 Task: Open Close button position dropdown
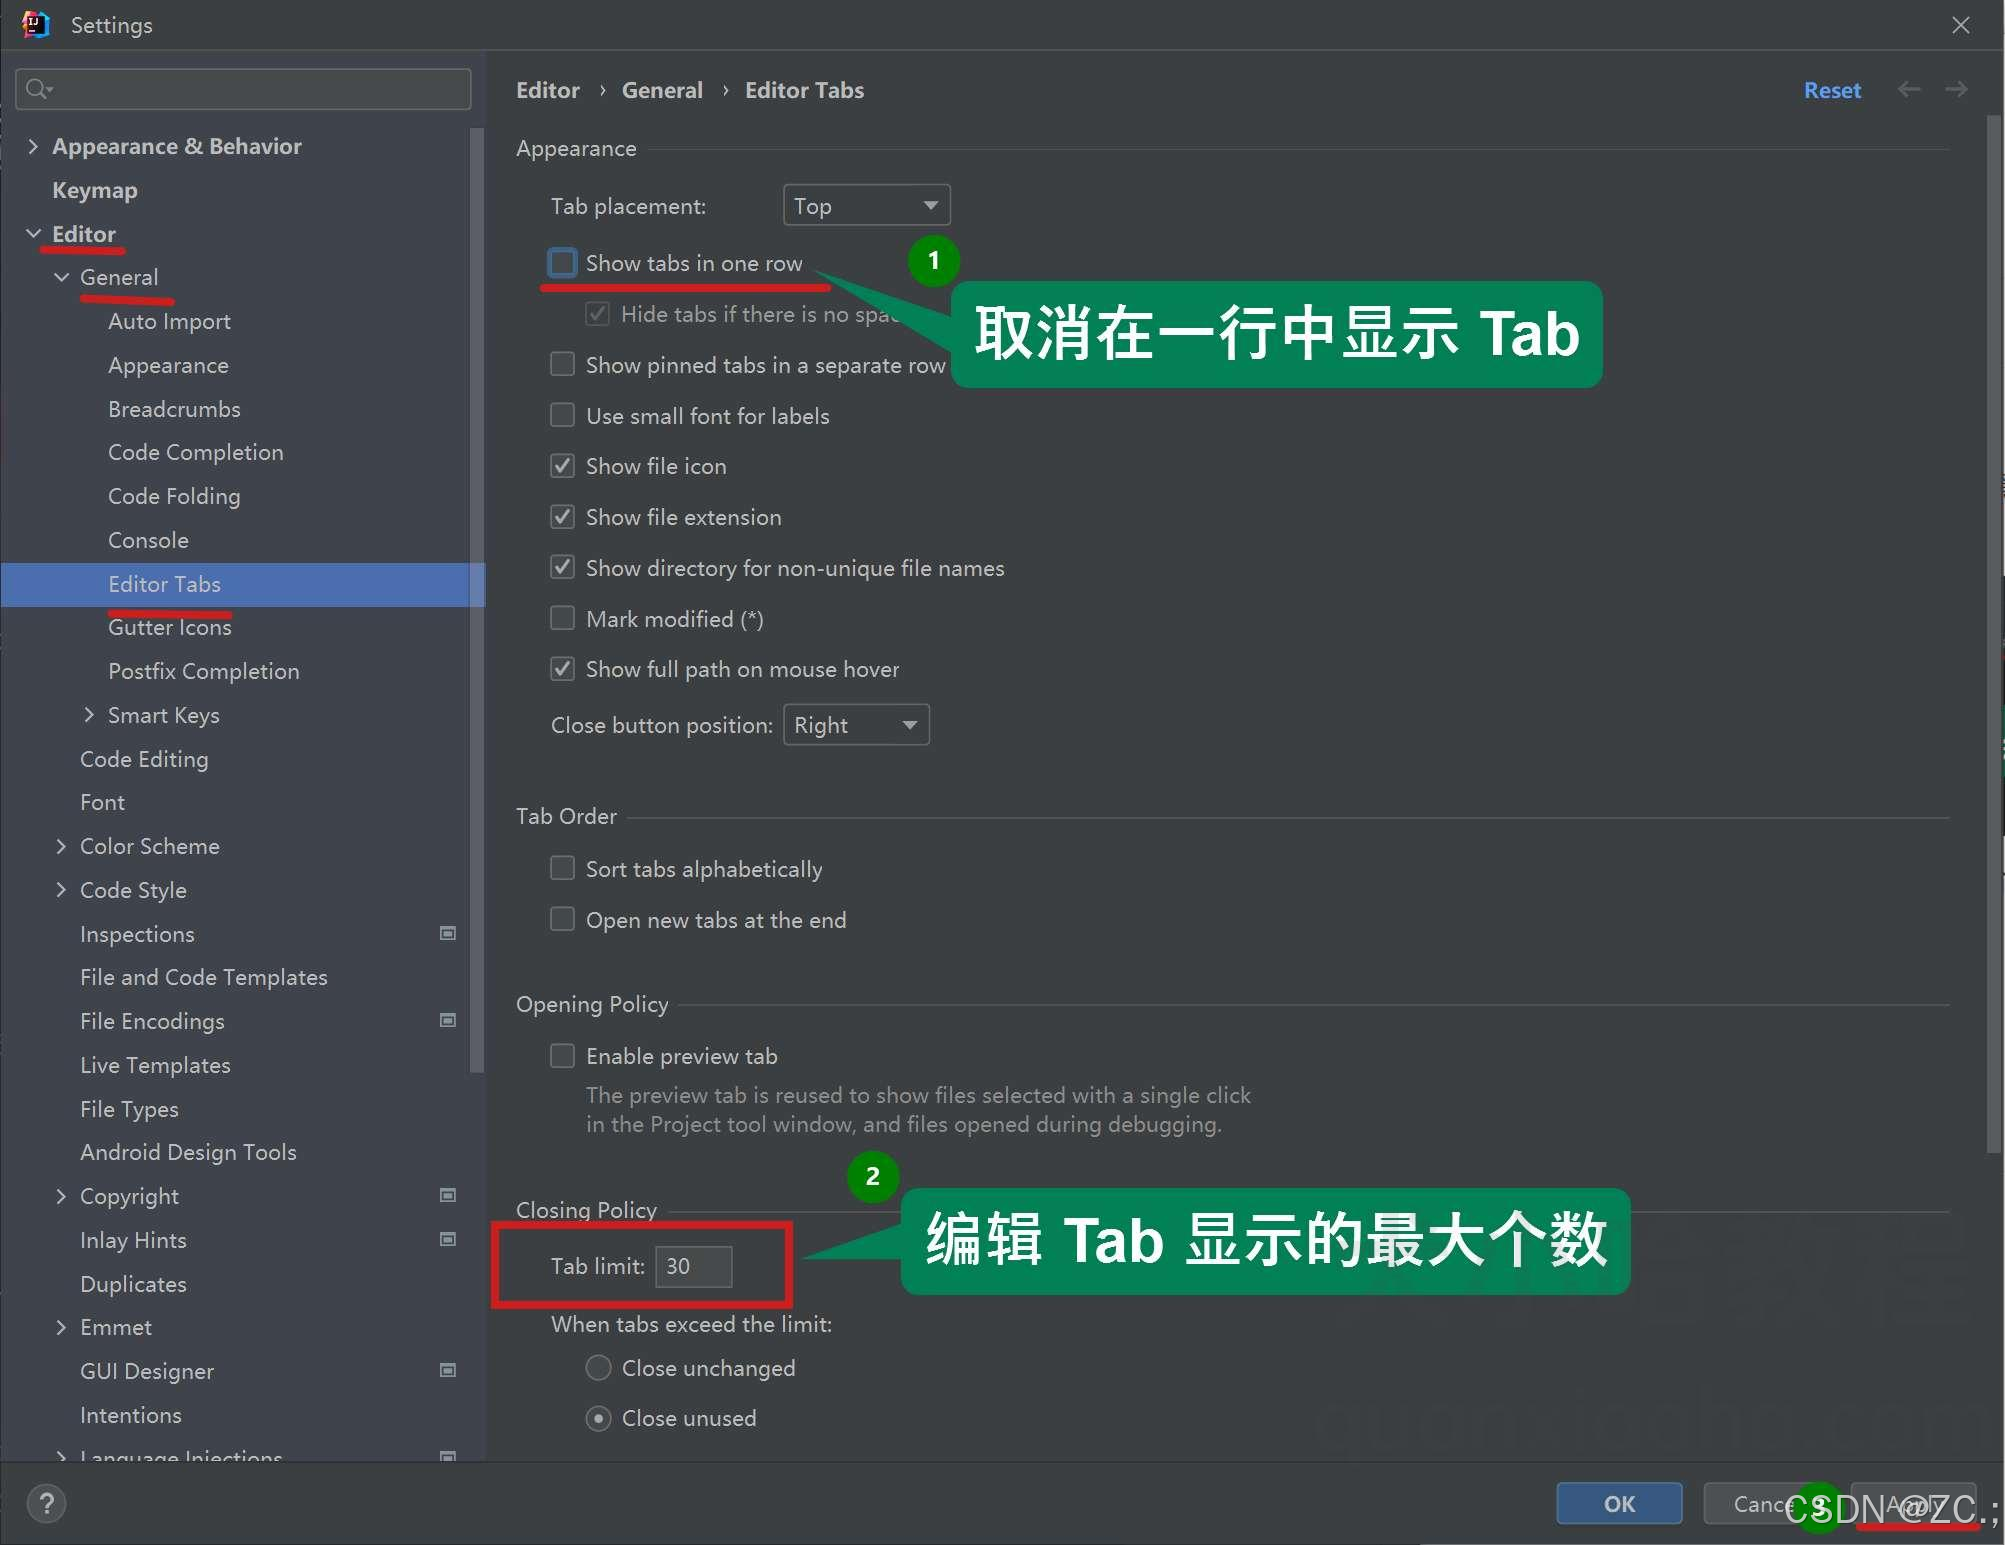[856, 725]
